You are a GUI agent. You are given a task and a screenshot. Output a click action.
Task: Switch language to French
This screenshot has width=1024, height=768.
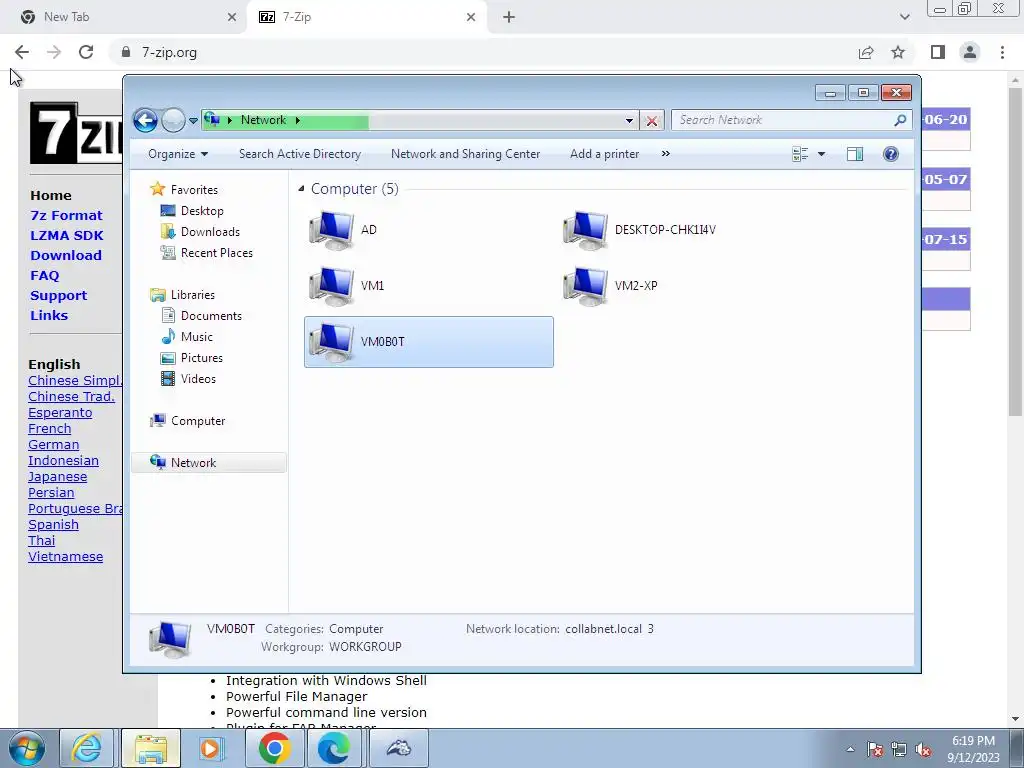pyautogui.click(x=50, y=429)
